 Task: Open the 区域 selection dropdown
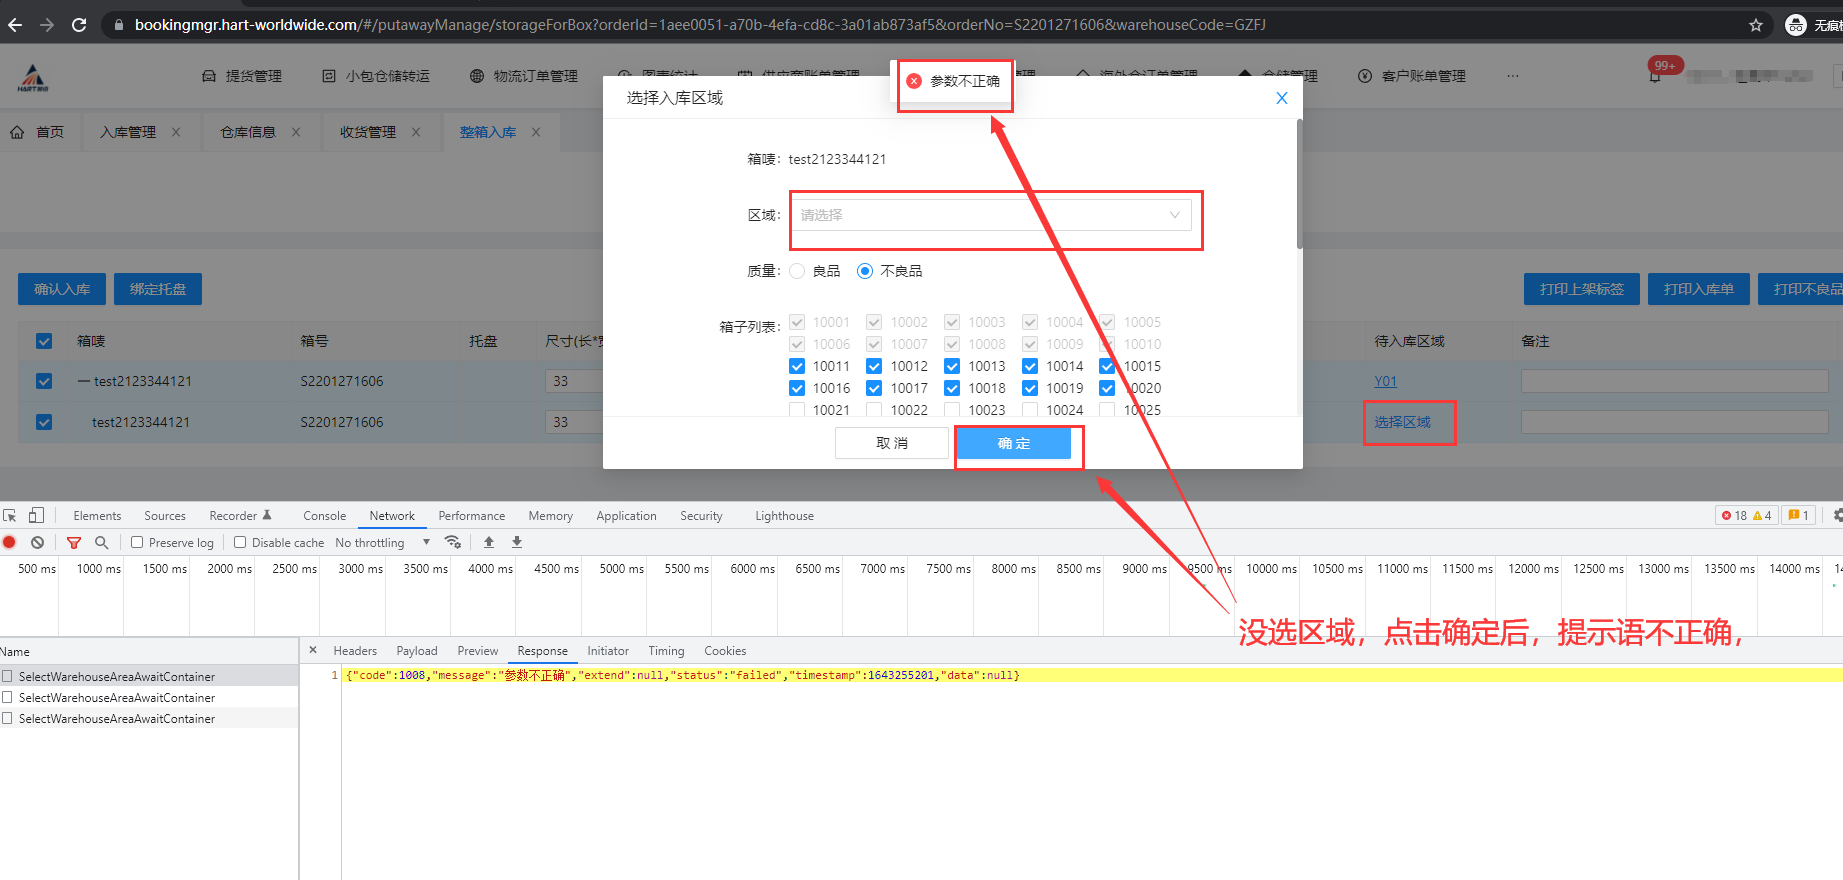[990, 215]
